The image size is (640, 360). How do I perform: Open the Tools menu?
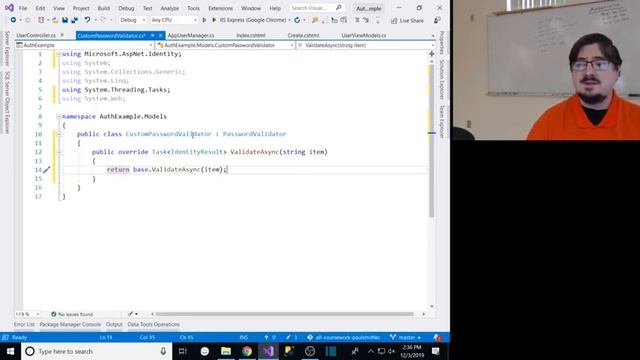pos(193,8)
